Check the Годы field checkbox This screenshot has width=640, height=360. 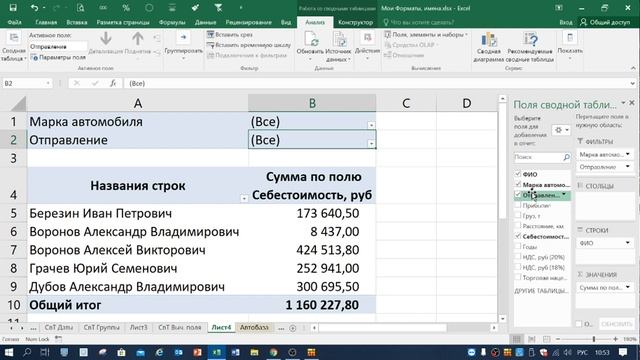click(x=518, y=247)
